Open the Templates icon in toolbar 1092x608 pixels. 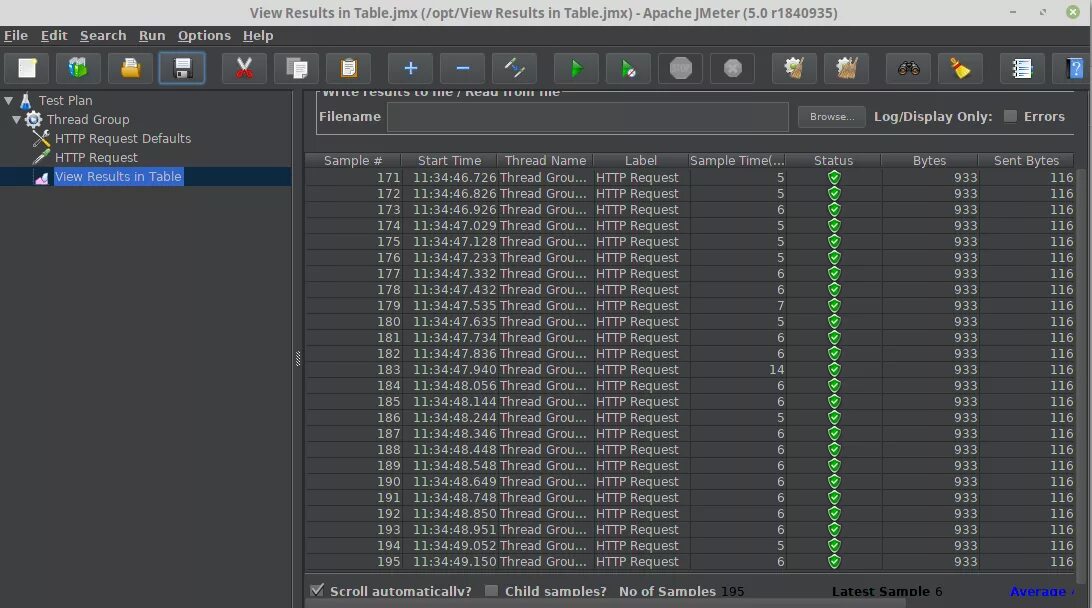tap(78, 68)
